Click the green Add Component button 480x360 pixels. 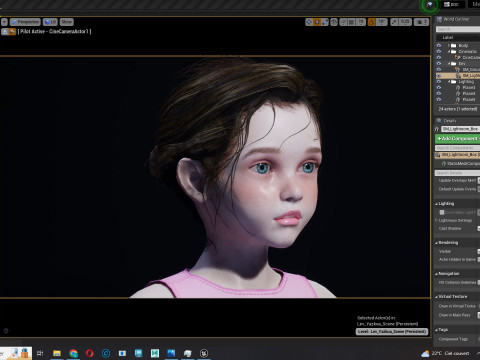point(458,139)
